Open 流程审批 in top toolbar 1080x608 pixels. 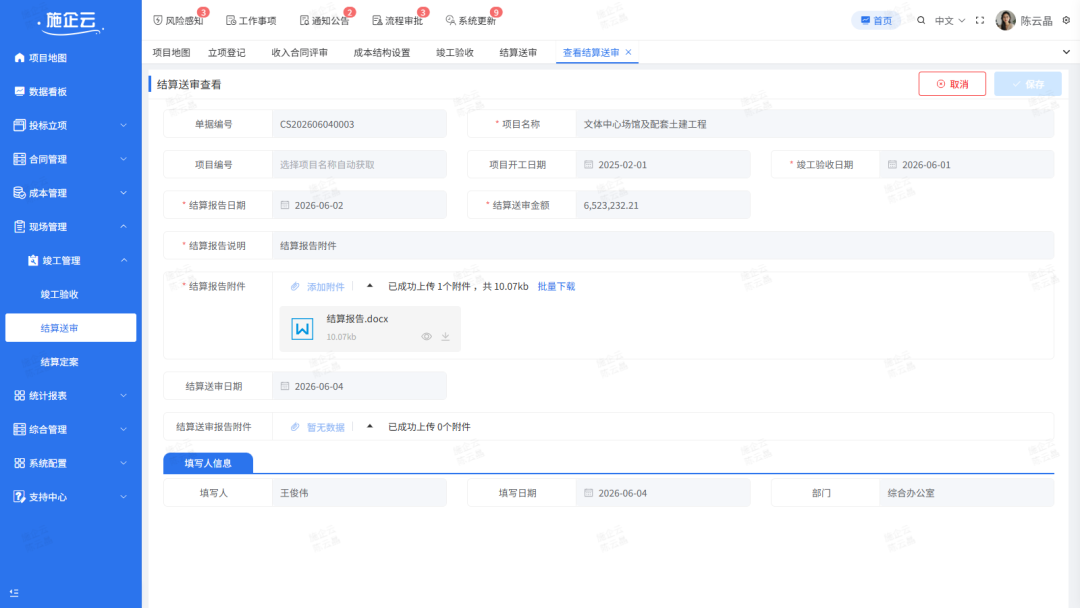click(x=397, y=21)
